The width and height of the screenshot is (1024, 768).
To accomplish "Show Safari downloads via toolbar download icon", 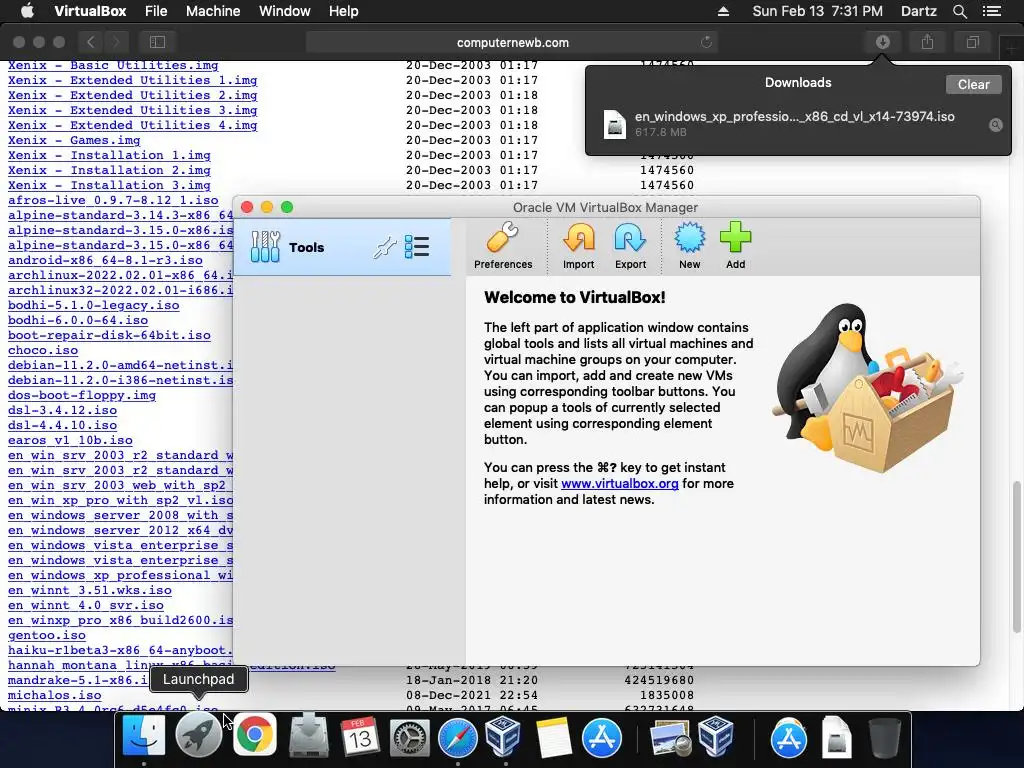I will (x=883, y=42).
